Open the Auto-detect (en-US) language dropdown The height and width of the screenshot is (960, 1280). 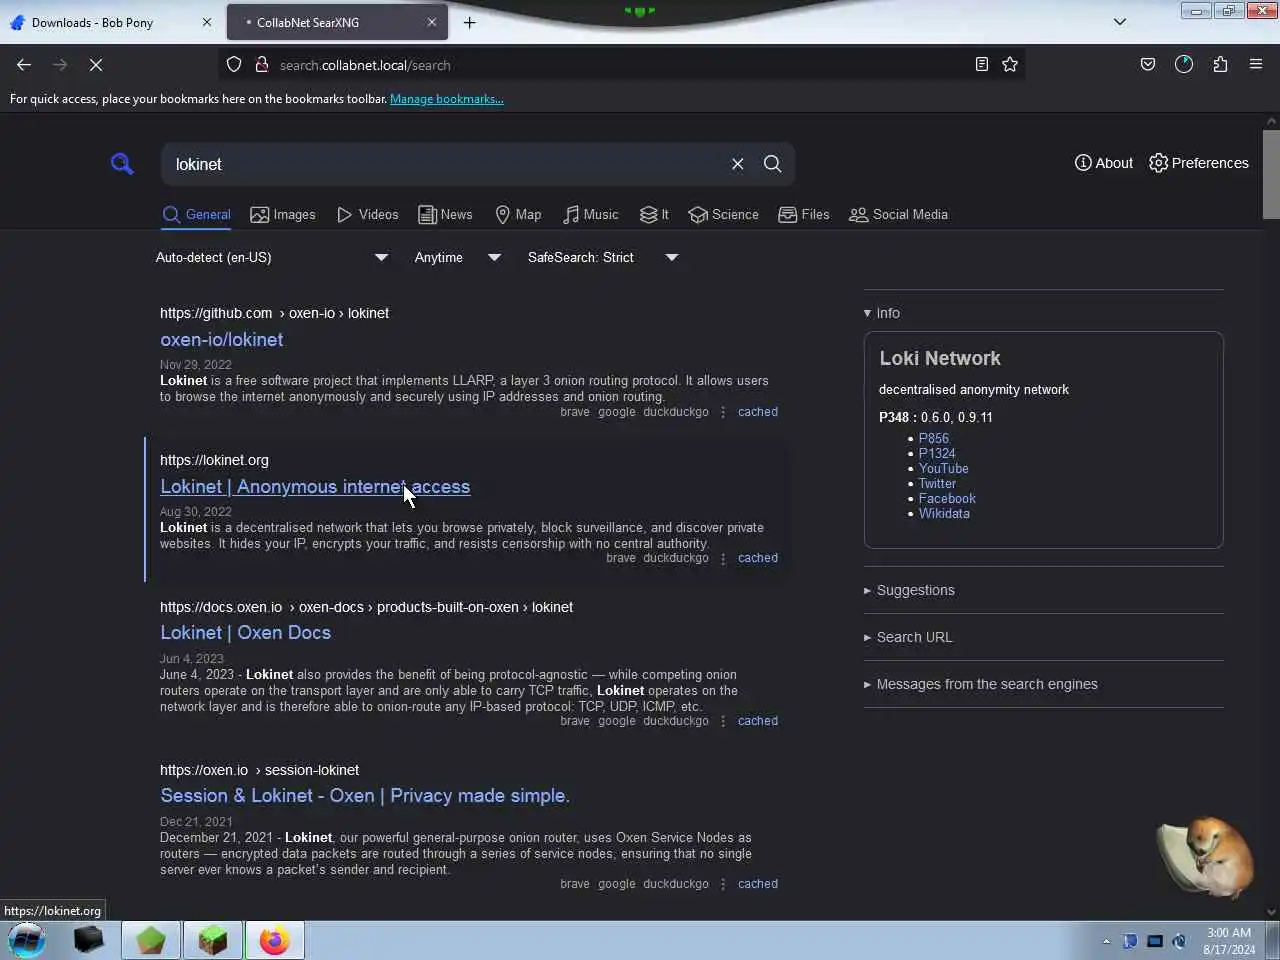pos(272,258)
